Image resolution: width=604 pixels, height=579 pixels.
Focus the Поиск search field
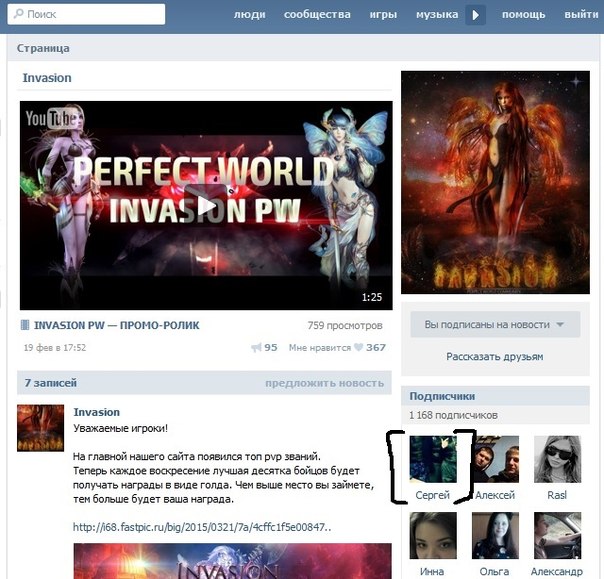86,14
